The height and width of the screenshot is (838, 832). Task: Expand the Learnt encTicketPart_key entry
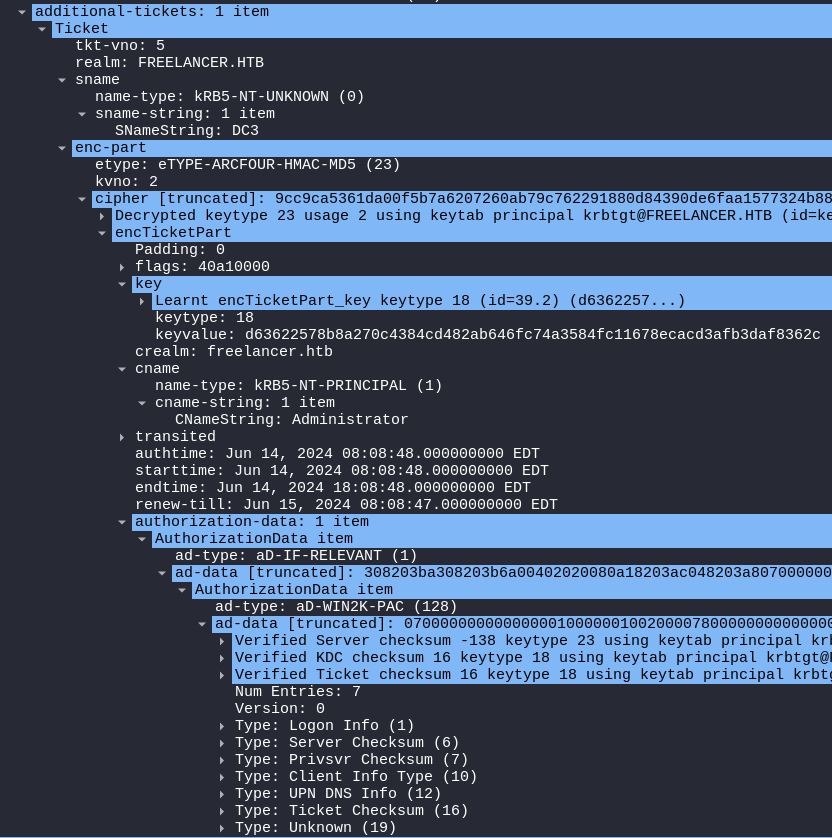[x=142, y=301]
